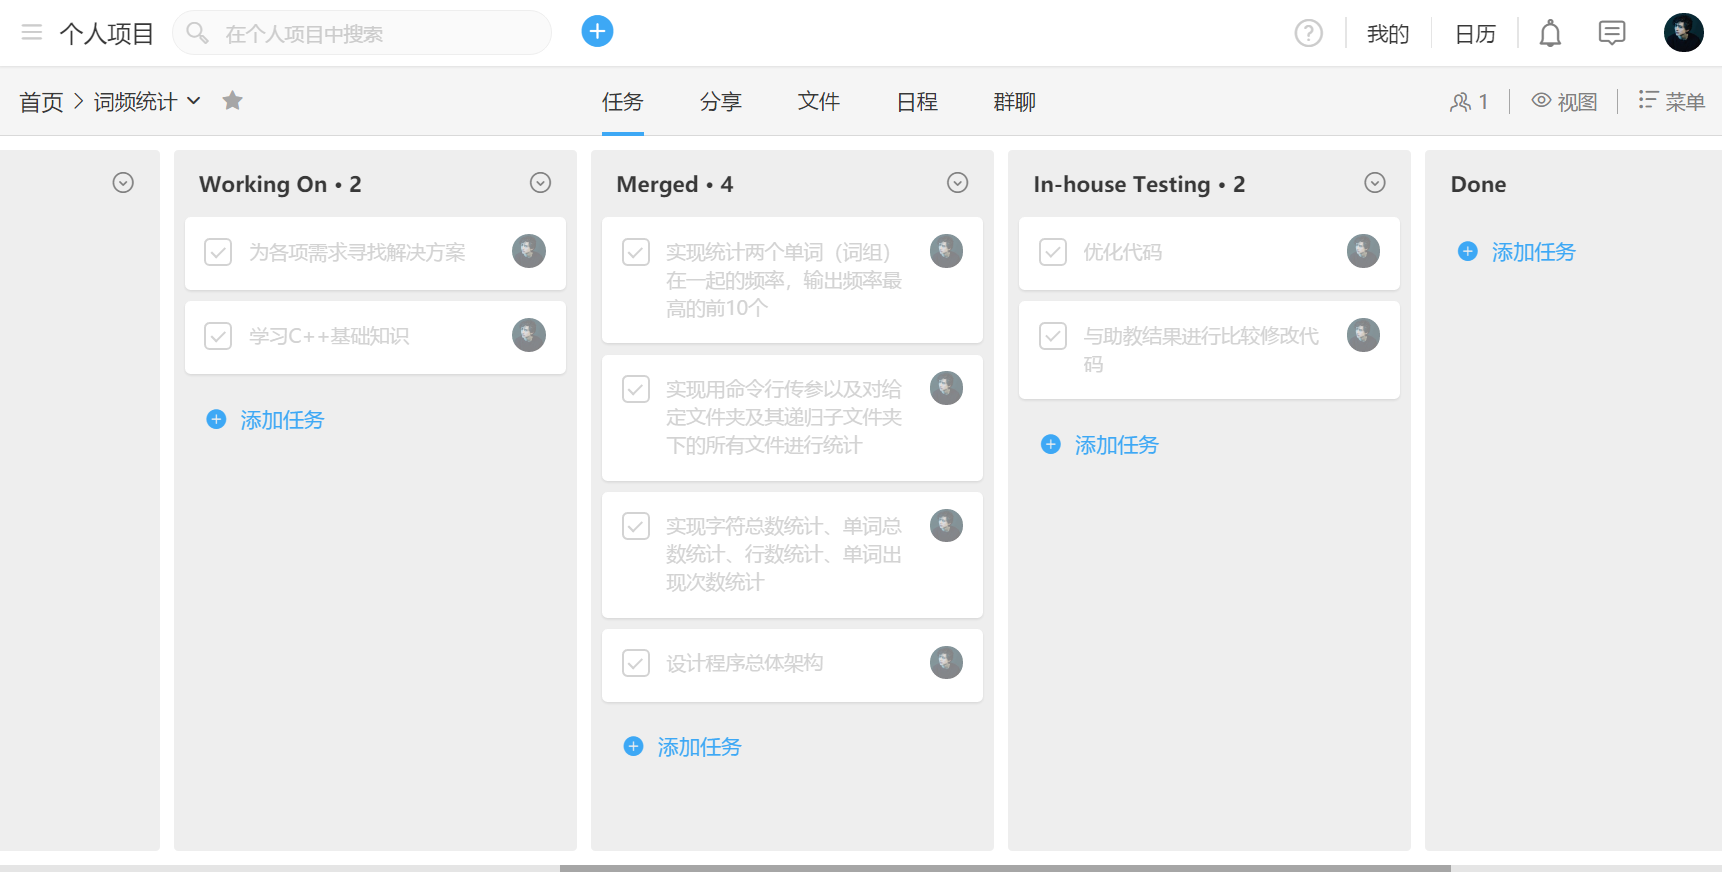
Task: Click the assignee avatar on 为各项需求寻找解决方案
Action: click(529, 251)
